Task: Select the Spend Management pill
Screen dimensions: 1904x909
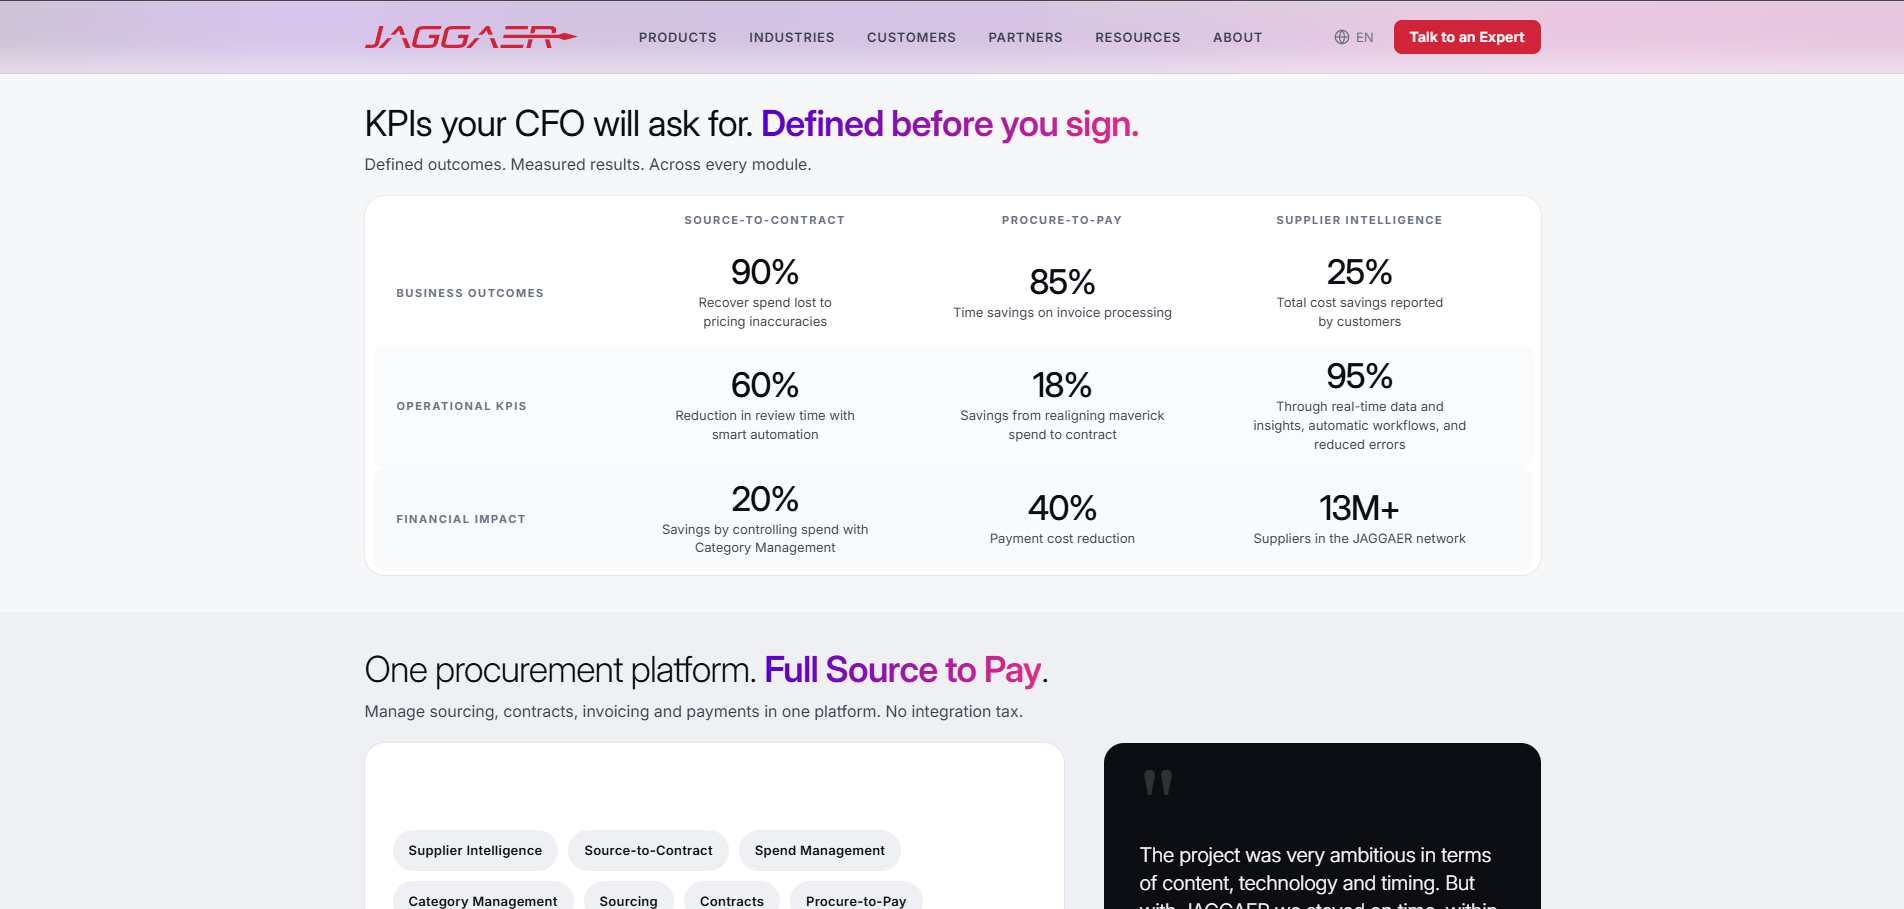Action: point(820,850)
